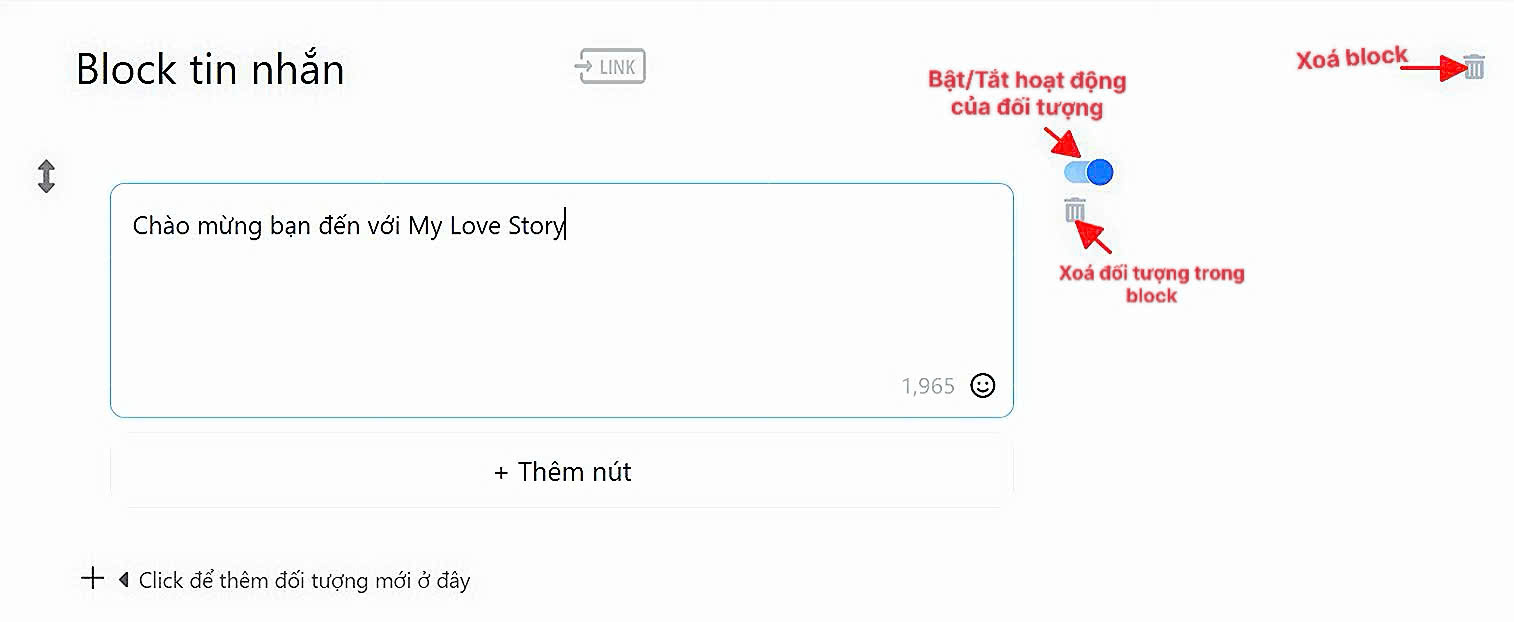The image size is (1514, 622).
Task: Click the "Block tin nhắn" title
Action: pyautogui.click(x=210, y=70)
